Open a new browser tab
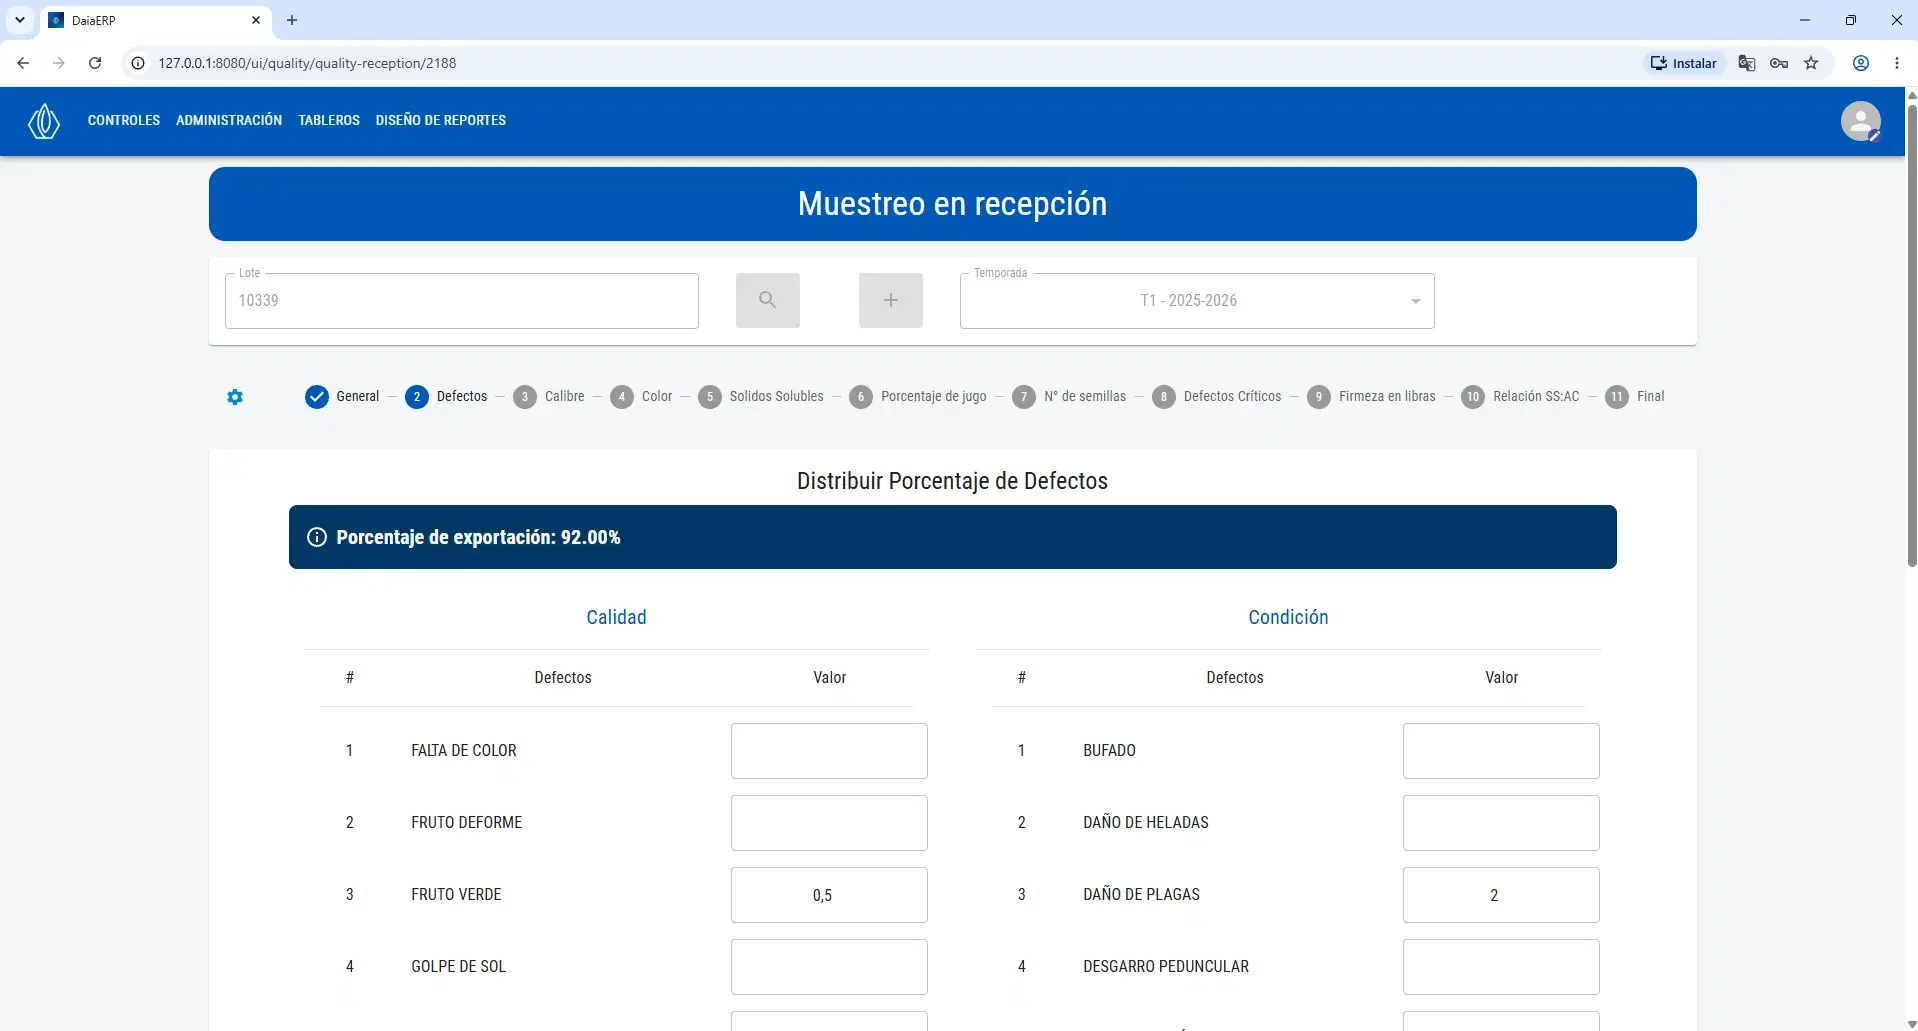Screen dimensions: 1918x1031 tap(292, 20)
